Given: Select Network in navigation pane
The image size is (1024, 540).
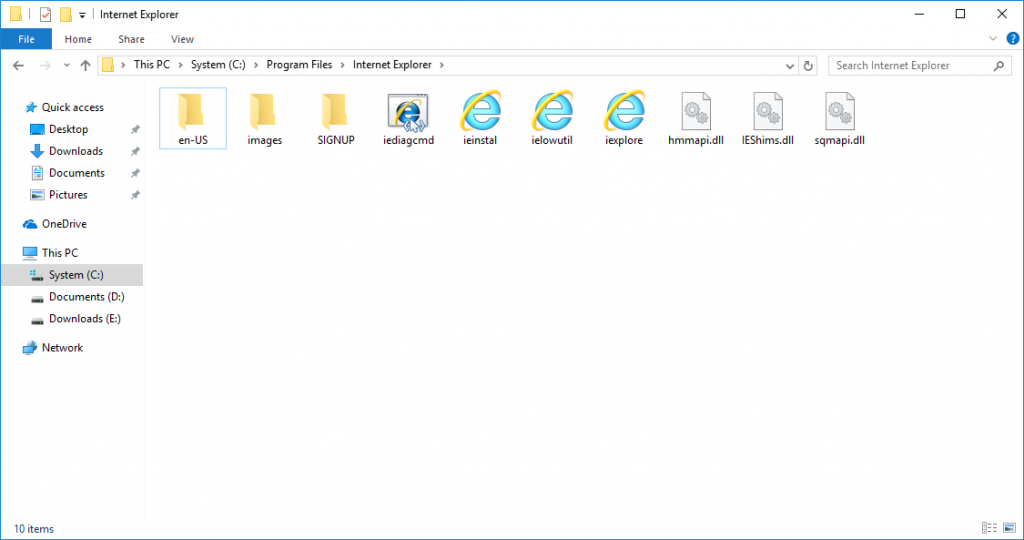Looking at the screenshot, I should (x=62, y=347).
